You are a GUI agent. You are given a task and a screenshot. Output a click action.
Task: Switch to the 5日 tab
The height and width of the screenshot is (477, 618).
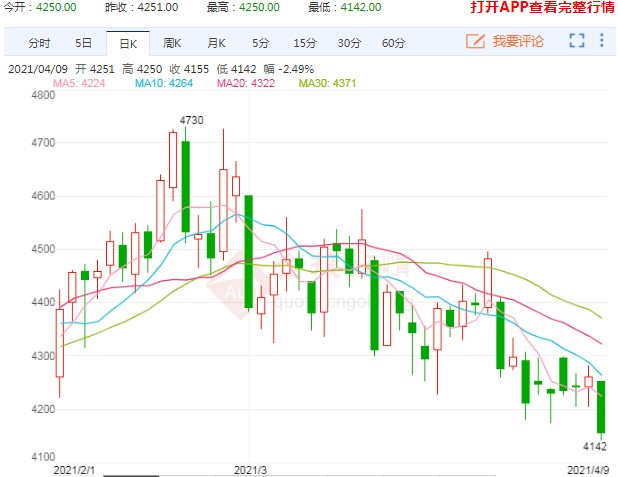pos(84,43)
